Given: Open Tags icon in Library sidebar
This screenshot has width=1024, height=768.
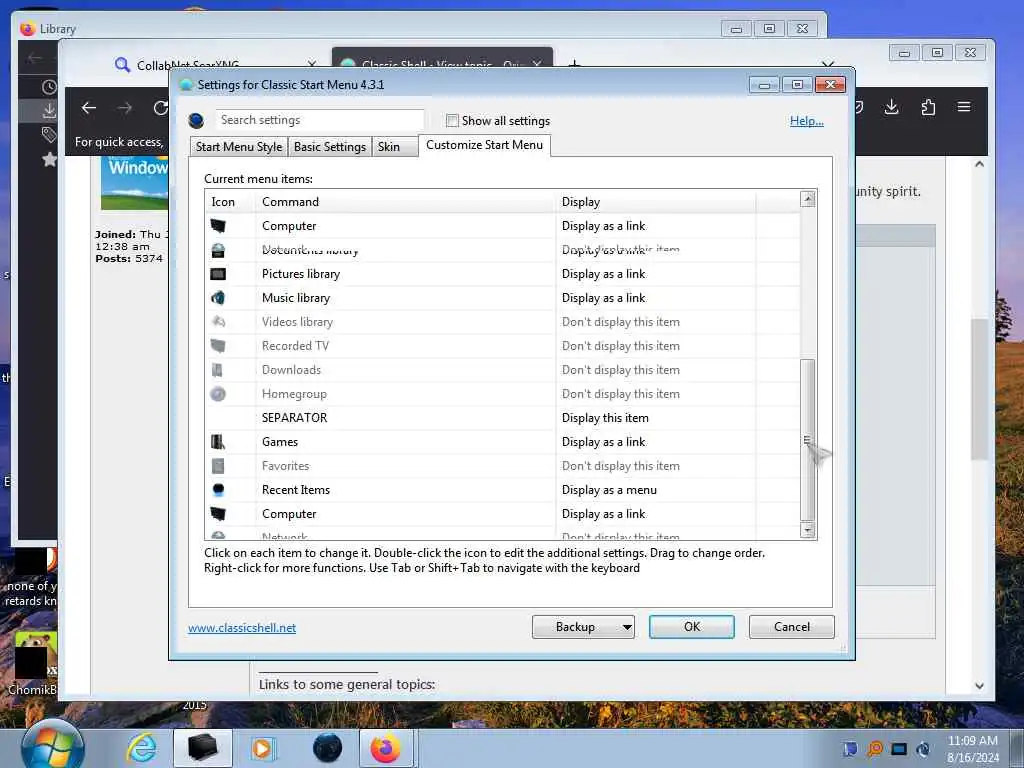Looking at the screenshot, I should [x=49, y=135].
